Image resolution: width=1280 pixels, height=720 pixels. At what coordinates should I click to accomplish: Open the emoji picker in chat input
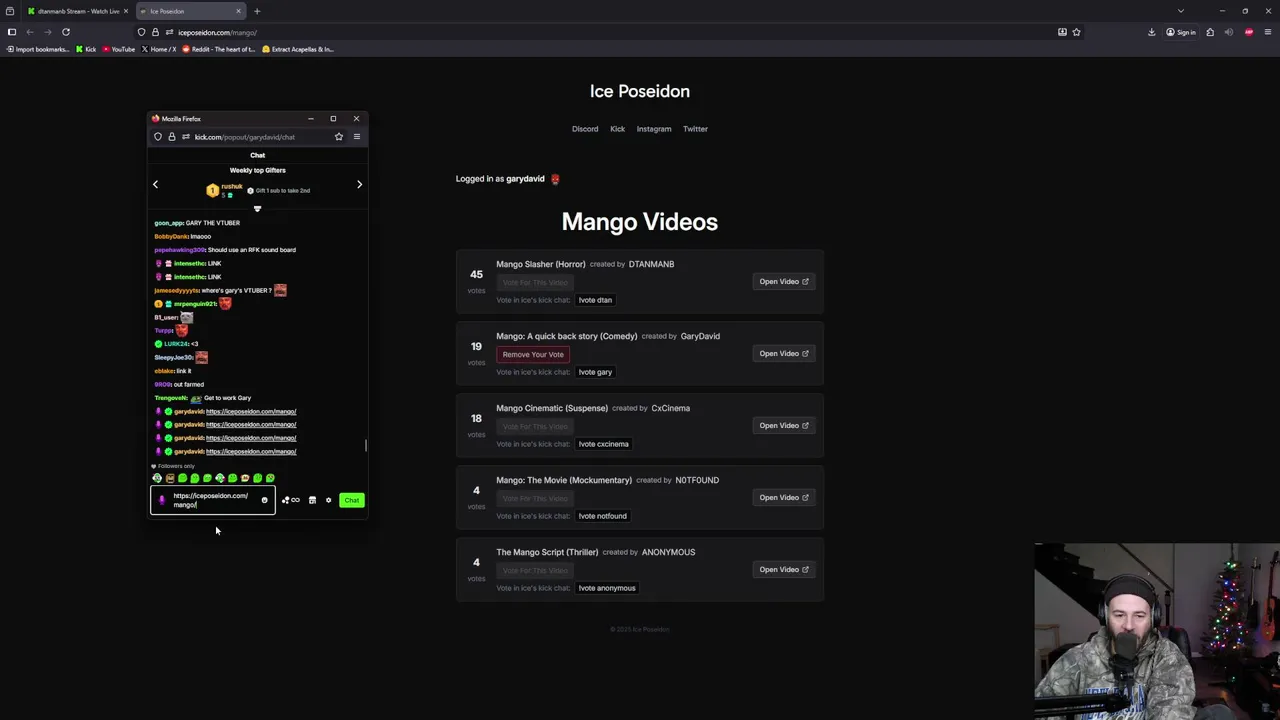click(264, 500)
